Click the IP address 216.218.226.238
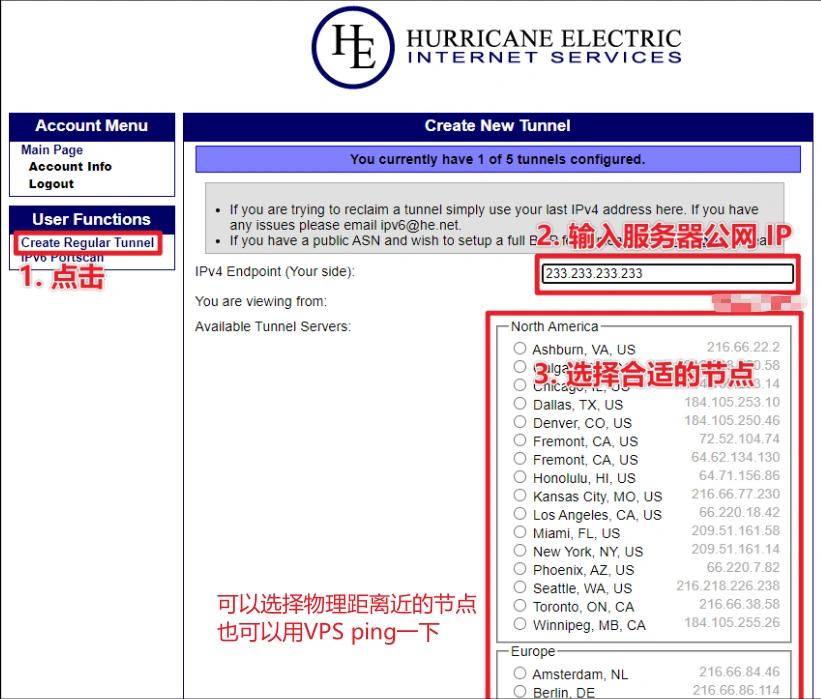The height and width of the screenshot is (699, 821). pyautogui.click(x=728, y=585)
